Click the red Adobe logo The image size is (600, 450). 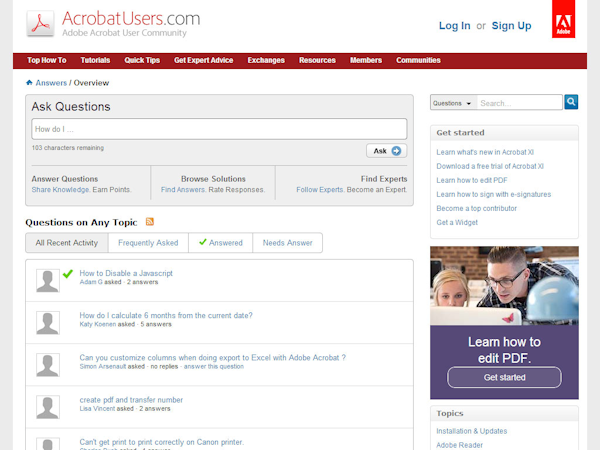coord(563,19)
